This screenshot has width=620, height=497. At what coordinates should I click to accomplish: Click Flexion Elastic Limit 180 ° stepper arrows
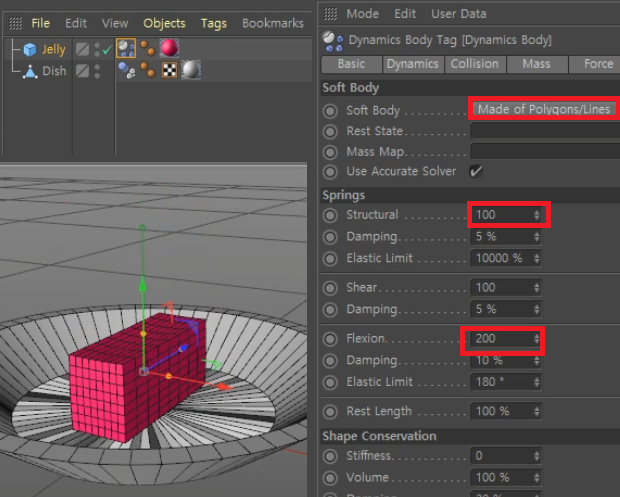tap(537, 382)
